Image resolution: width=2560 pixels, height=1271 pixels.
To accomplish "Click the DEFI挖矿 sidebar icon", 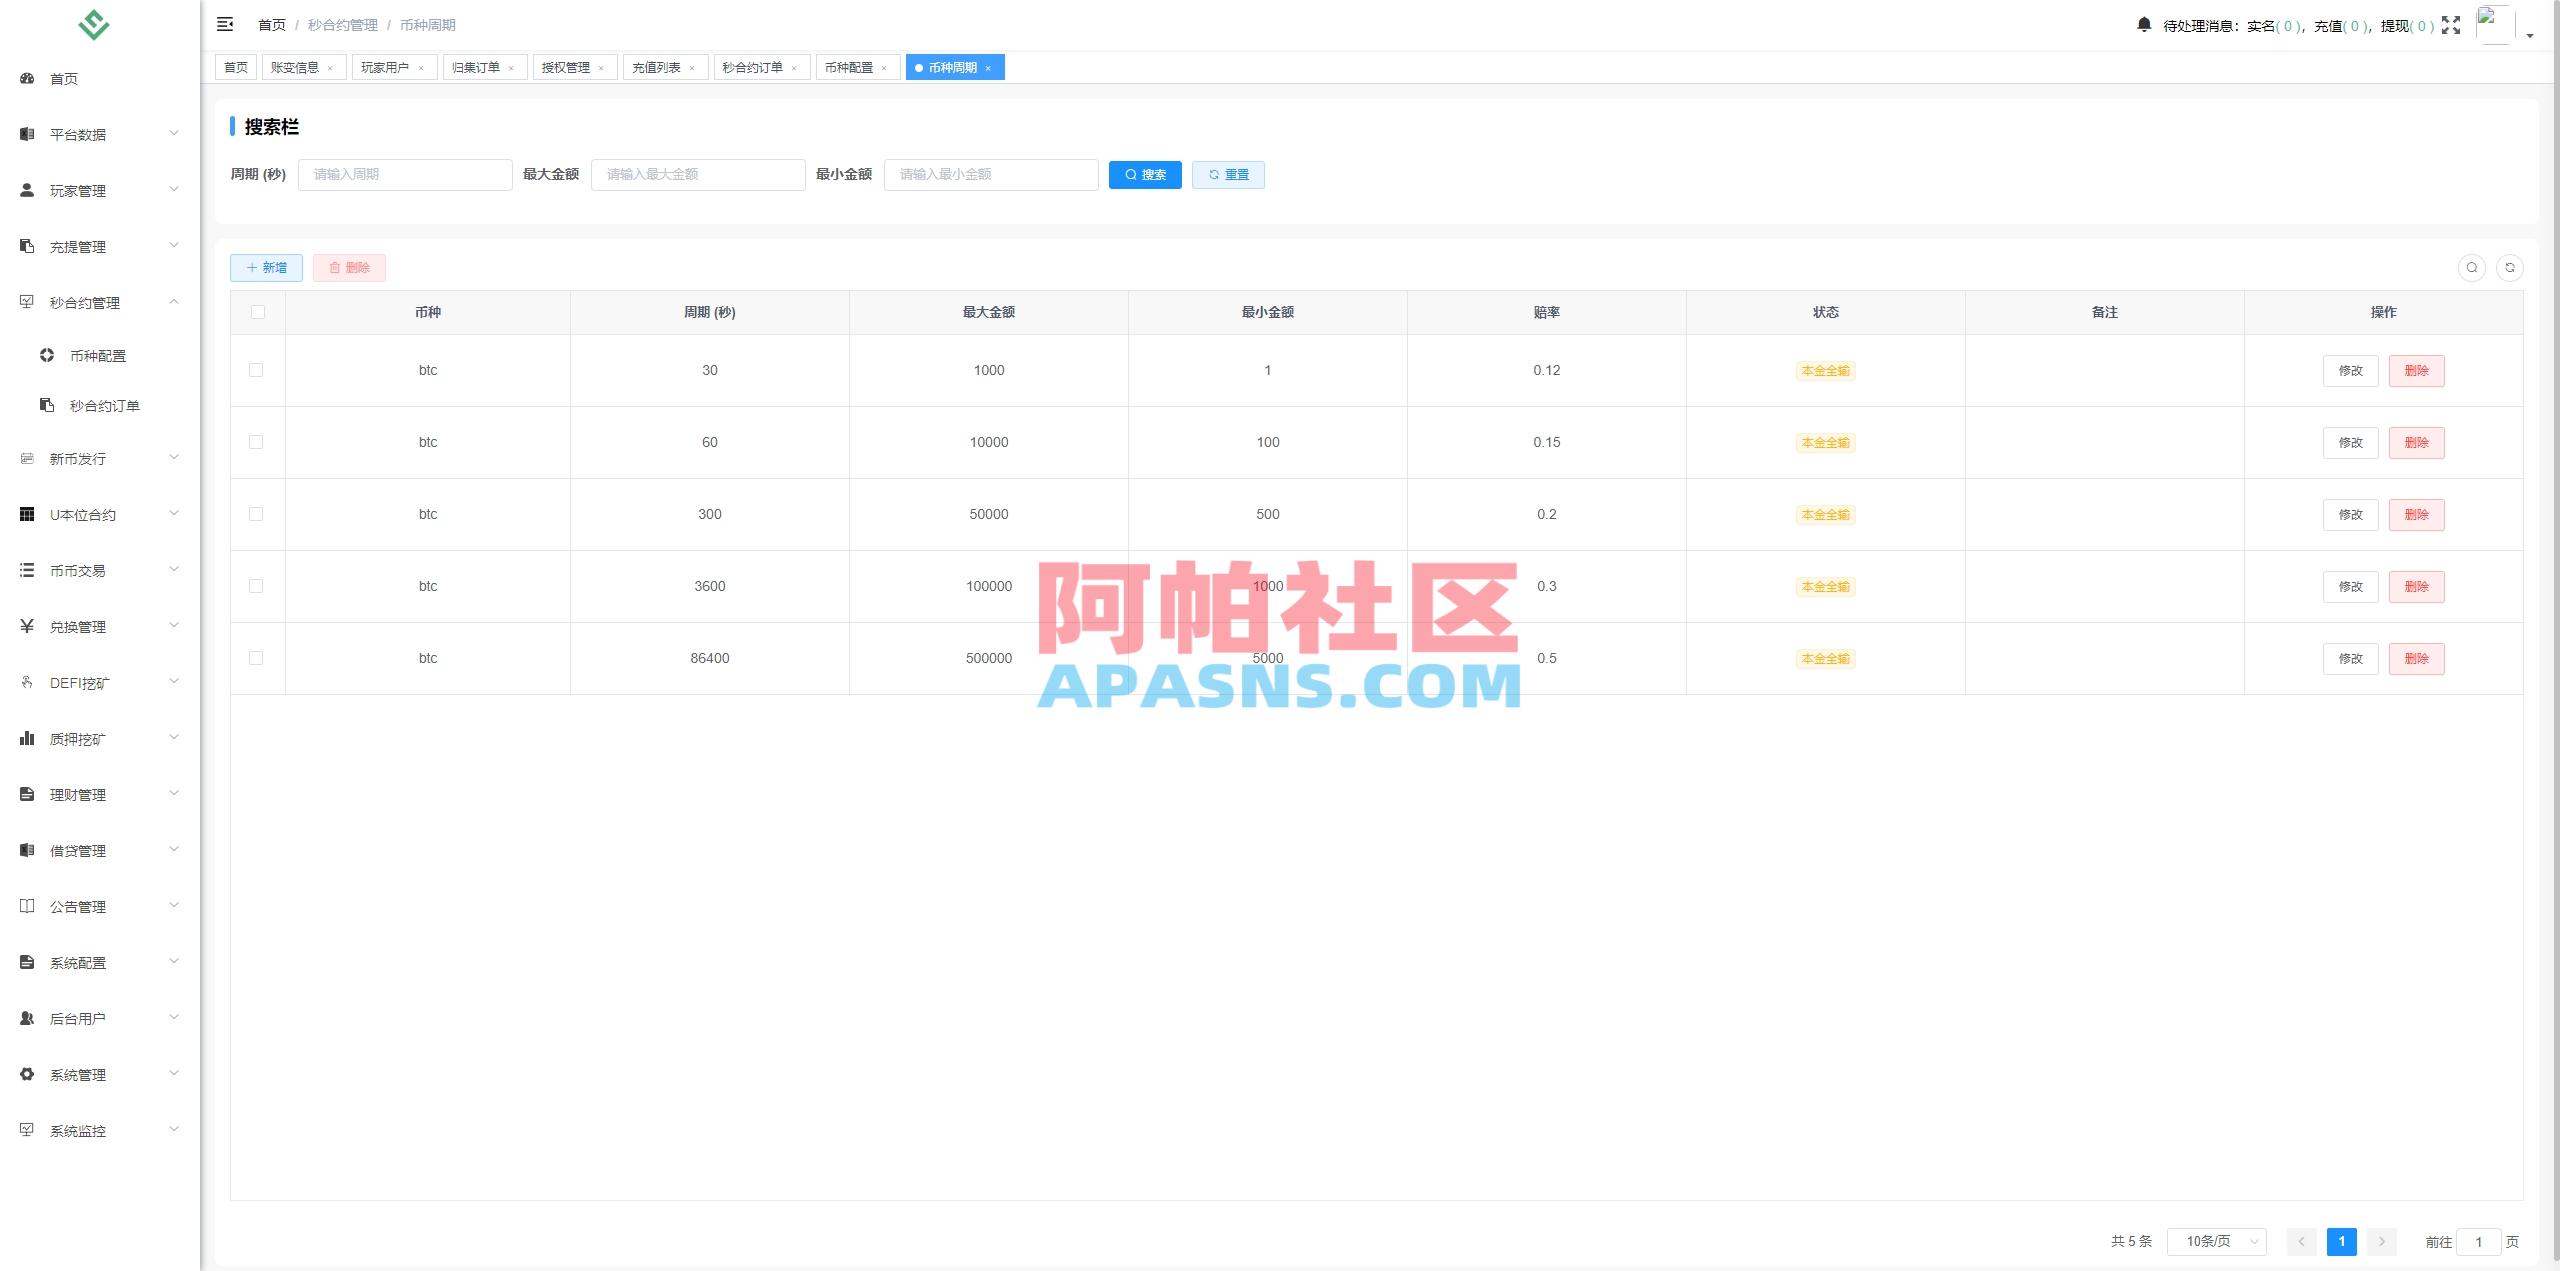I will click(x=27, y=682).
